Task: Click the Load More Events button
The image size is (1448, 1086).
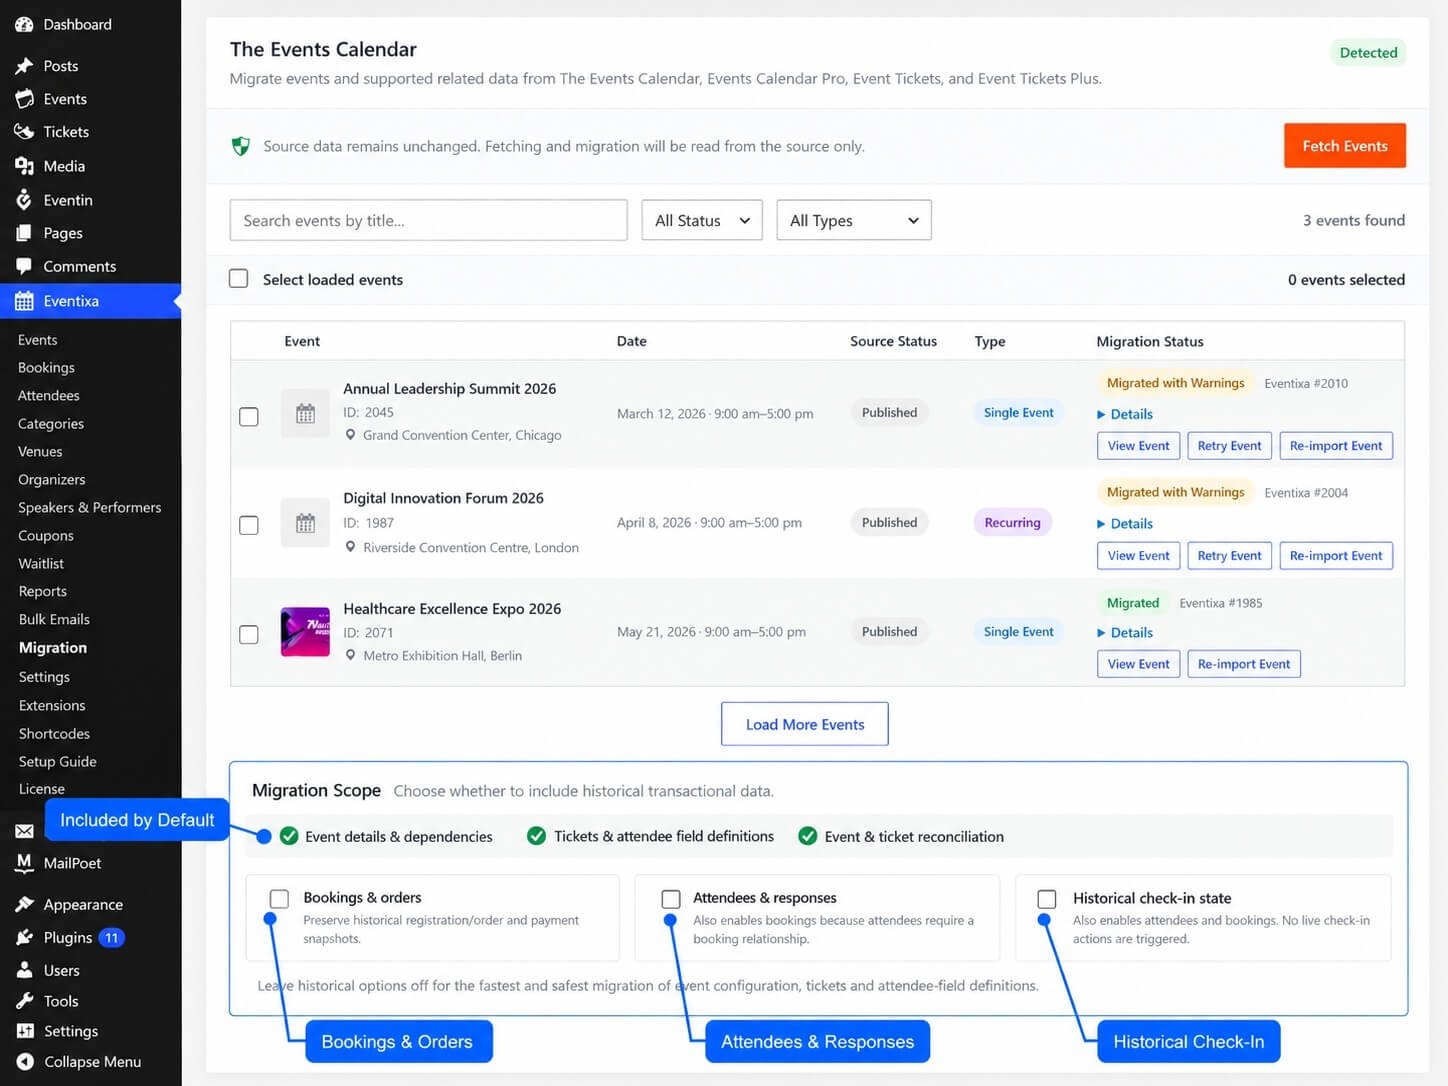Action: pos(805,724)
